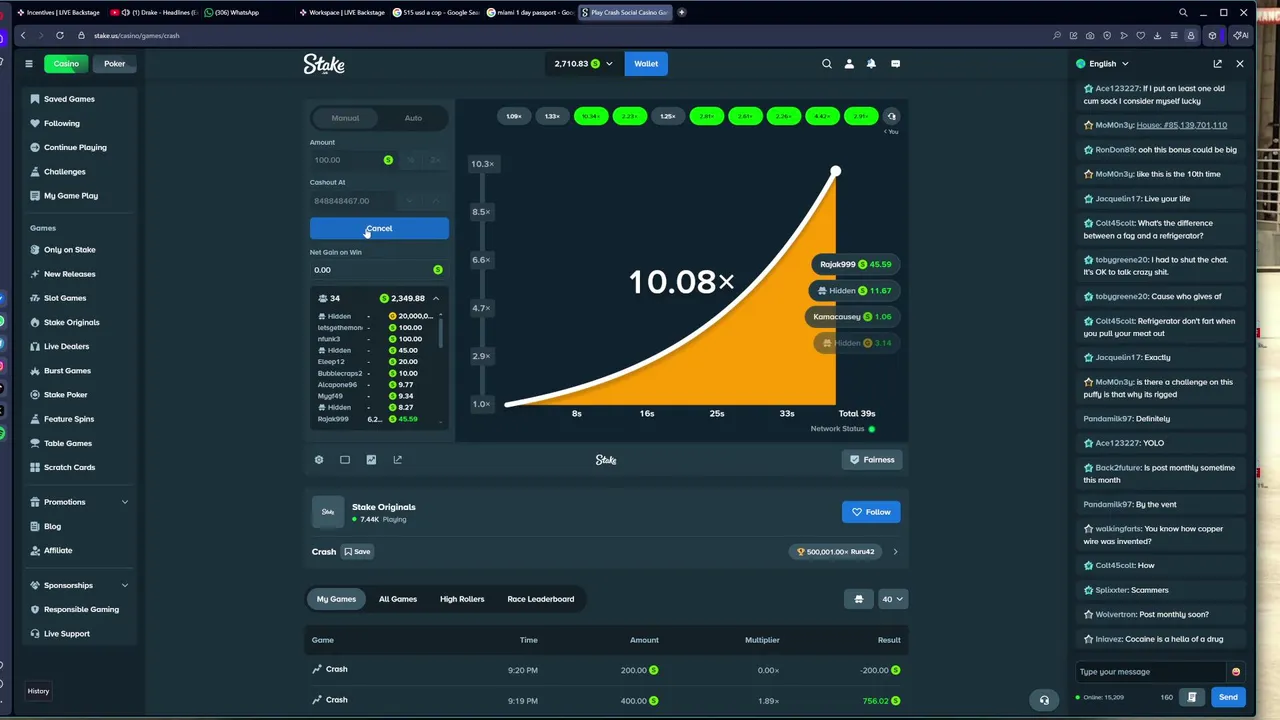Pop out the chat panel icon
1280x720 pixels.
point(1217,64)
